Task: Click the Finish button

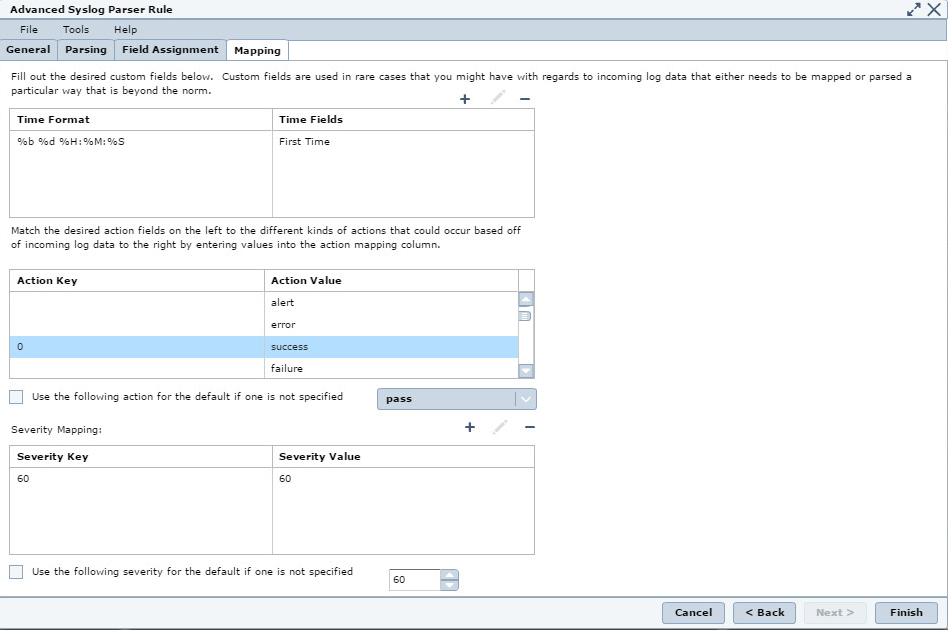Action: point(905,612)
